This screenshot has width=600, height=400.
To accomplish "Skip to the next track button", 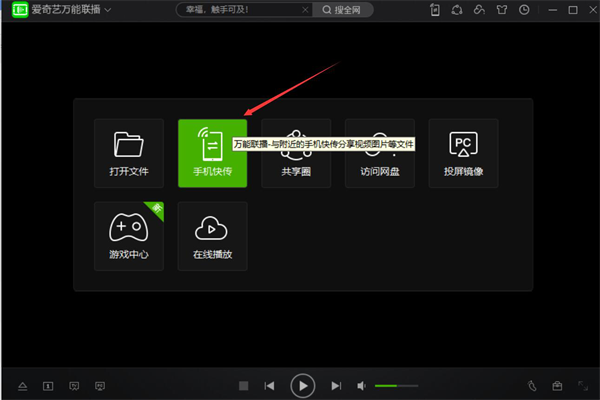I will click(x=336, y=386).
